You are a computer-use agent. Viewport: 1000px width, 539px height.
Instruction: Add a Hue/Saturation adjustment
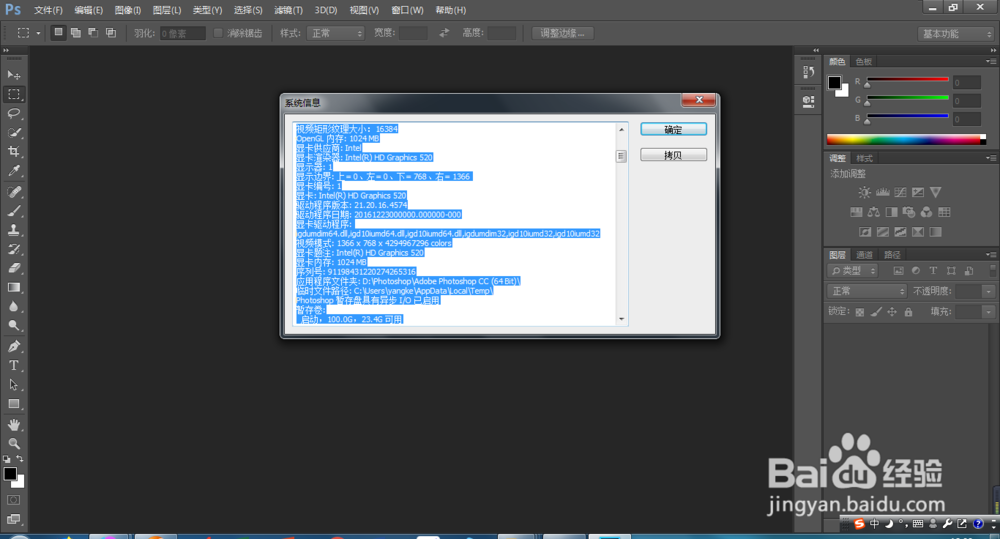[856, 212]
